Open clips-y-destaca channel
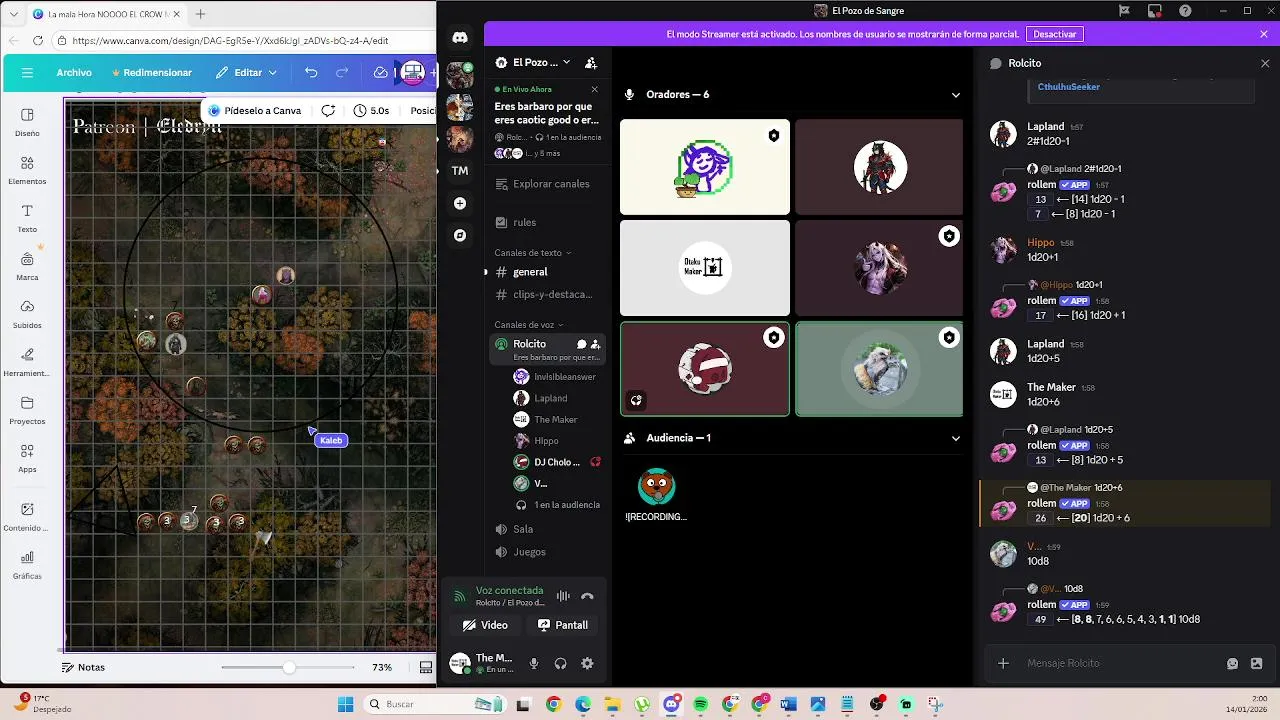 (x=548, y=295)
